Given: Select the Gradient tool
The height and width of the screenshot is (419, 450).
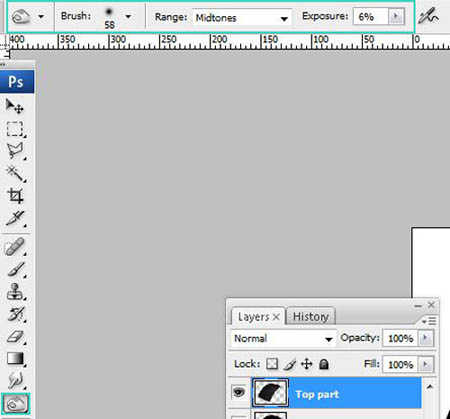Looking at the screenshot, I should [x=15, y=359].
